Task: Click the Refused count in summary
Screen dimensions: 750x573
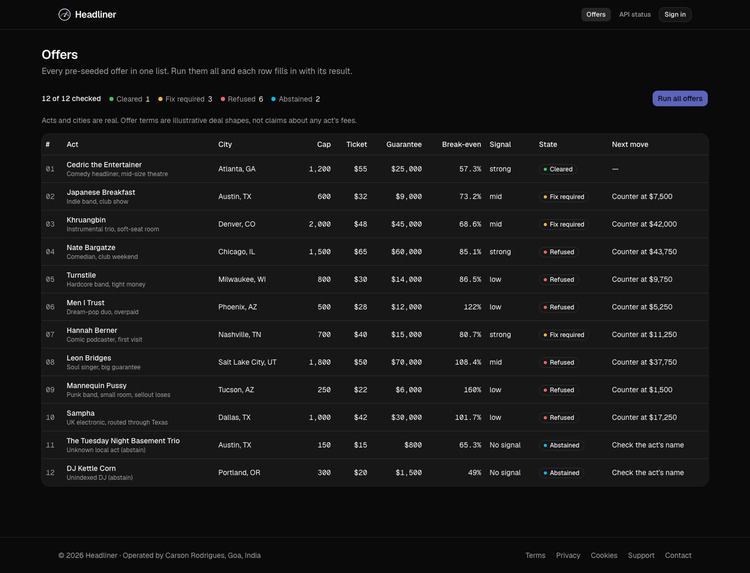Action: 242,99
